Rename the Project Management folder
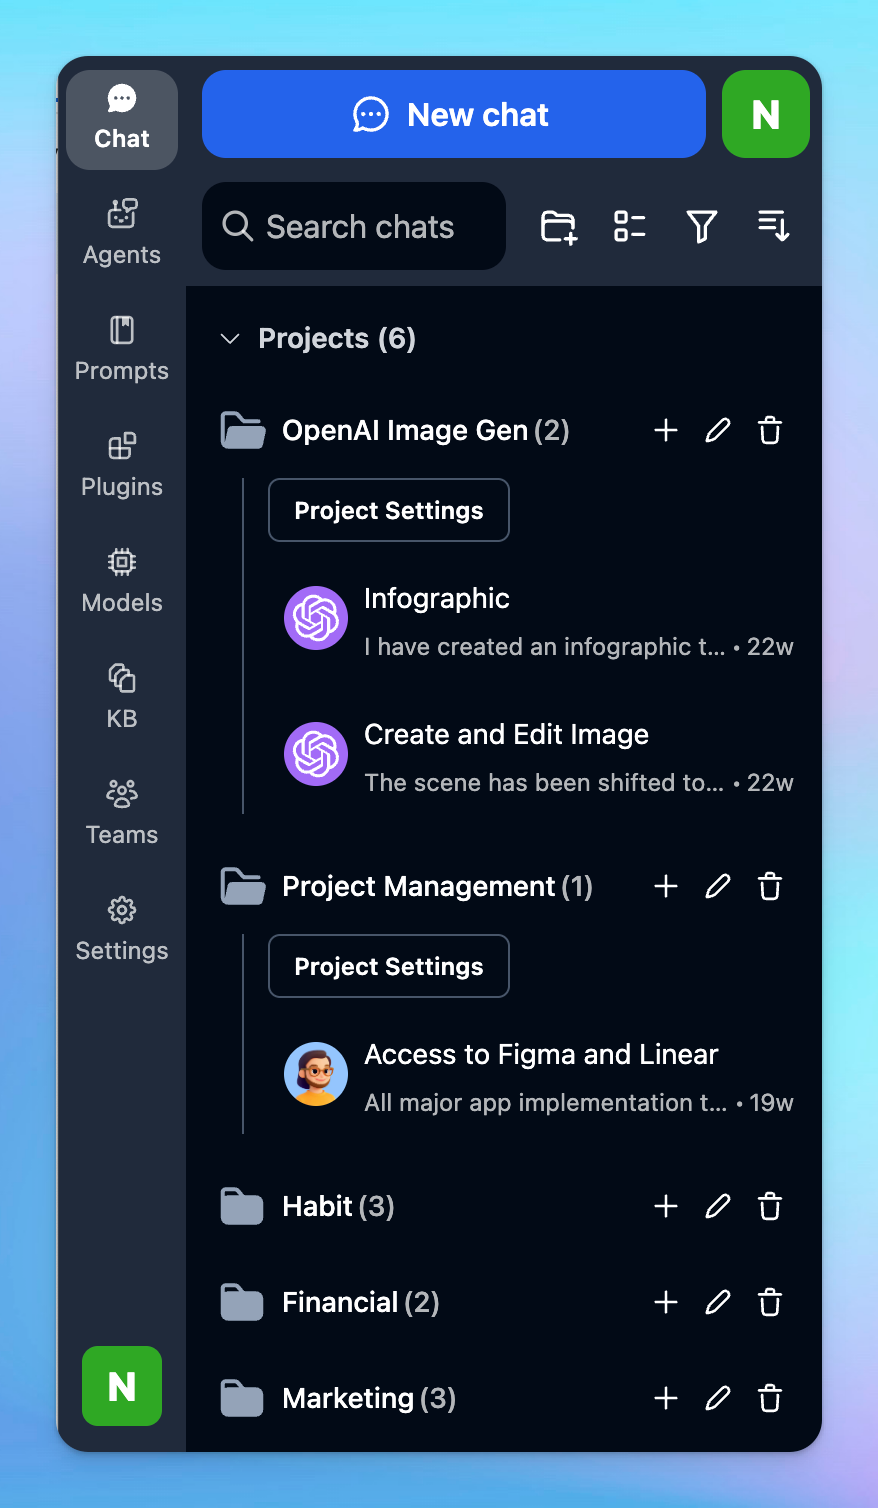878x1508 pixels. [x=718, y=887]
